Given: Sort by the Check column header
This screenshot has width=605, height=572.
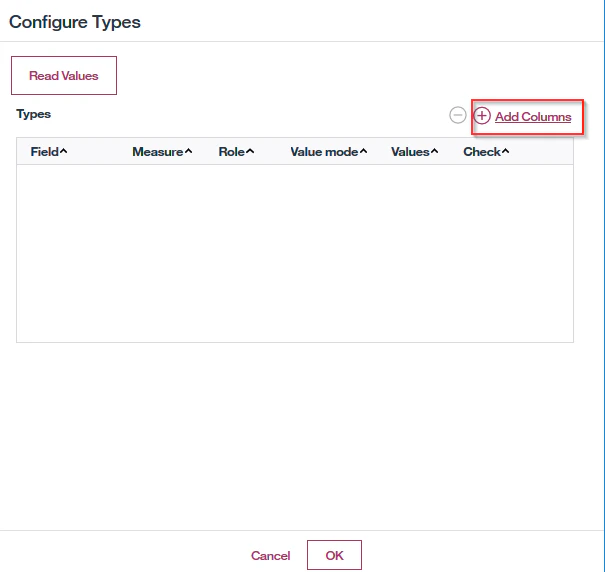Looking at the screenshot, I should click(486, 152).
